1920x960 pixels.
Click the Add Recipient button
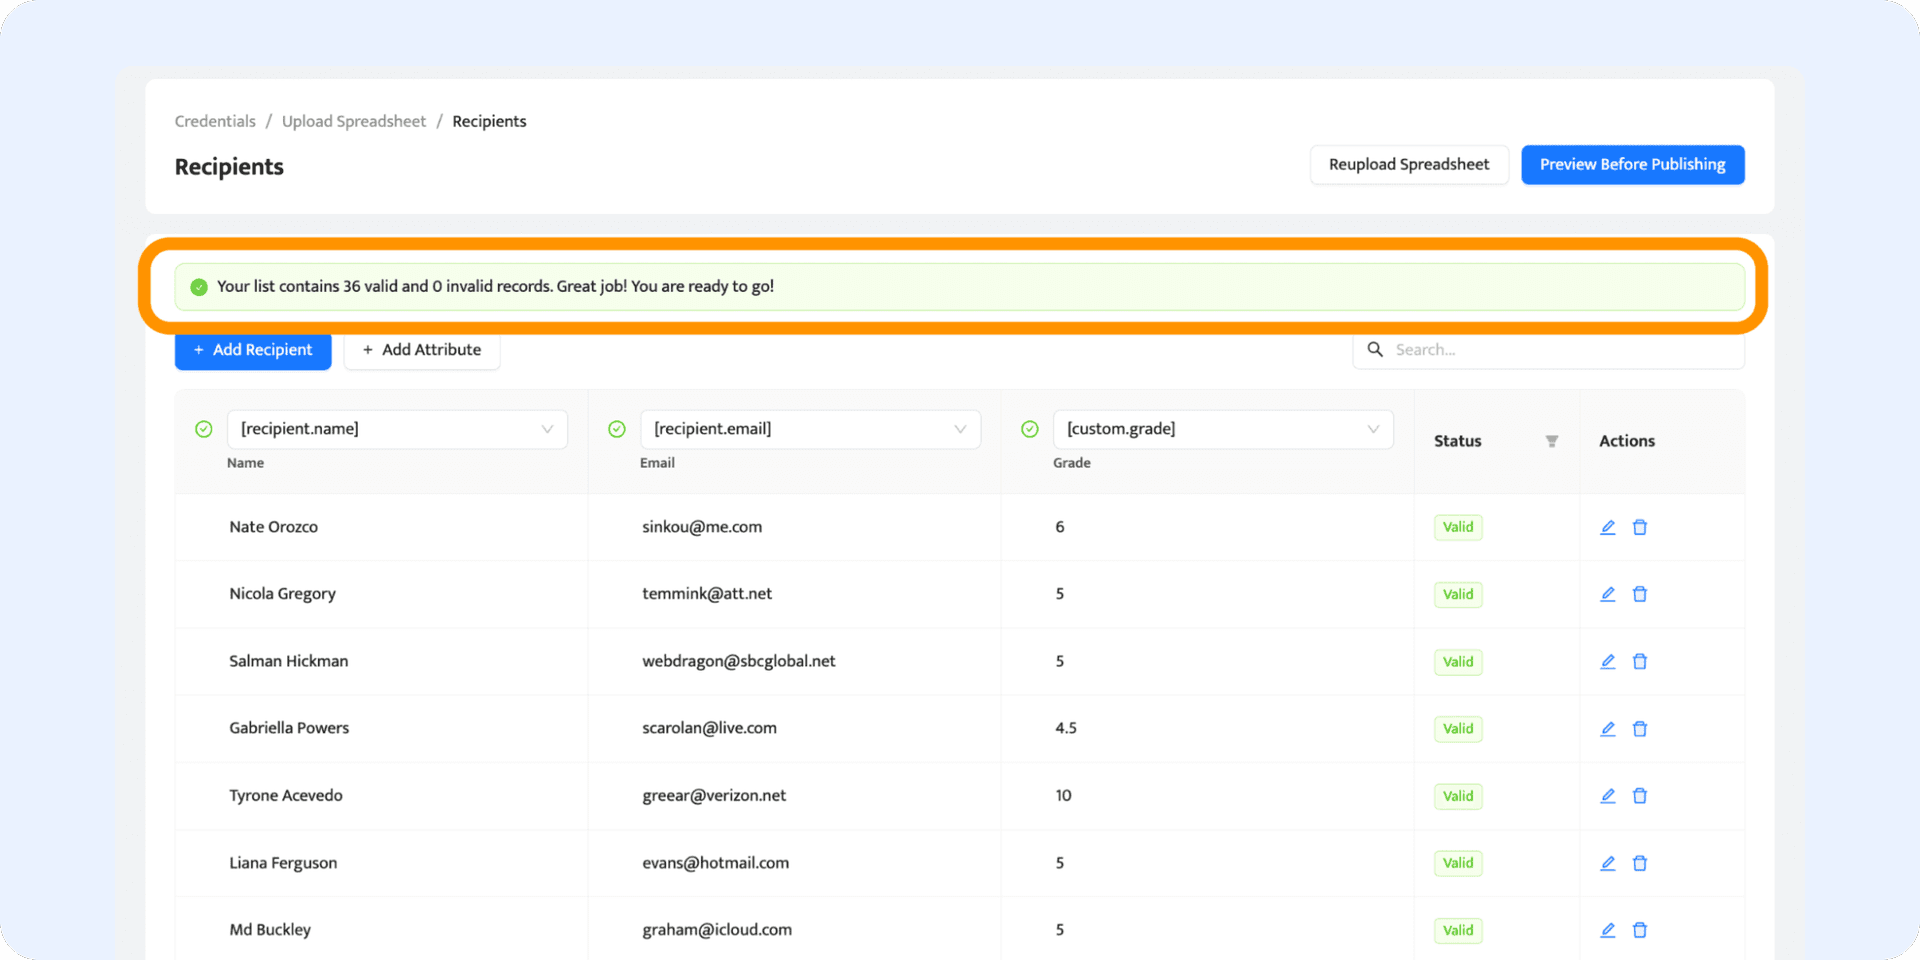[253, 350]
